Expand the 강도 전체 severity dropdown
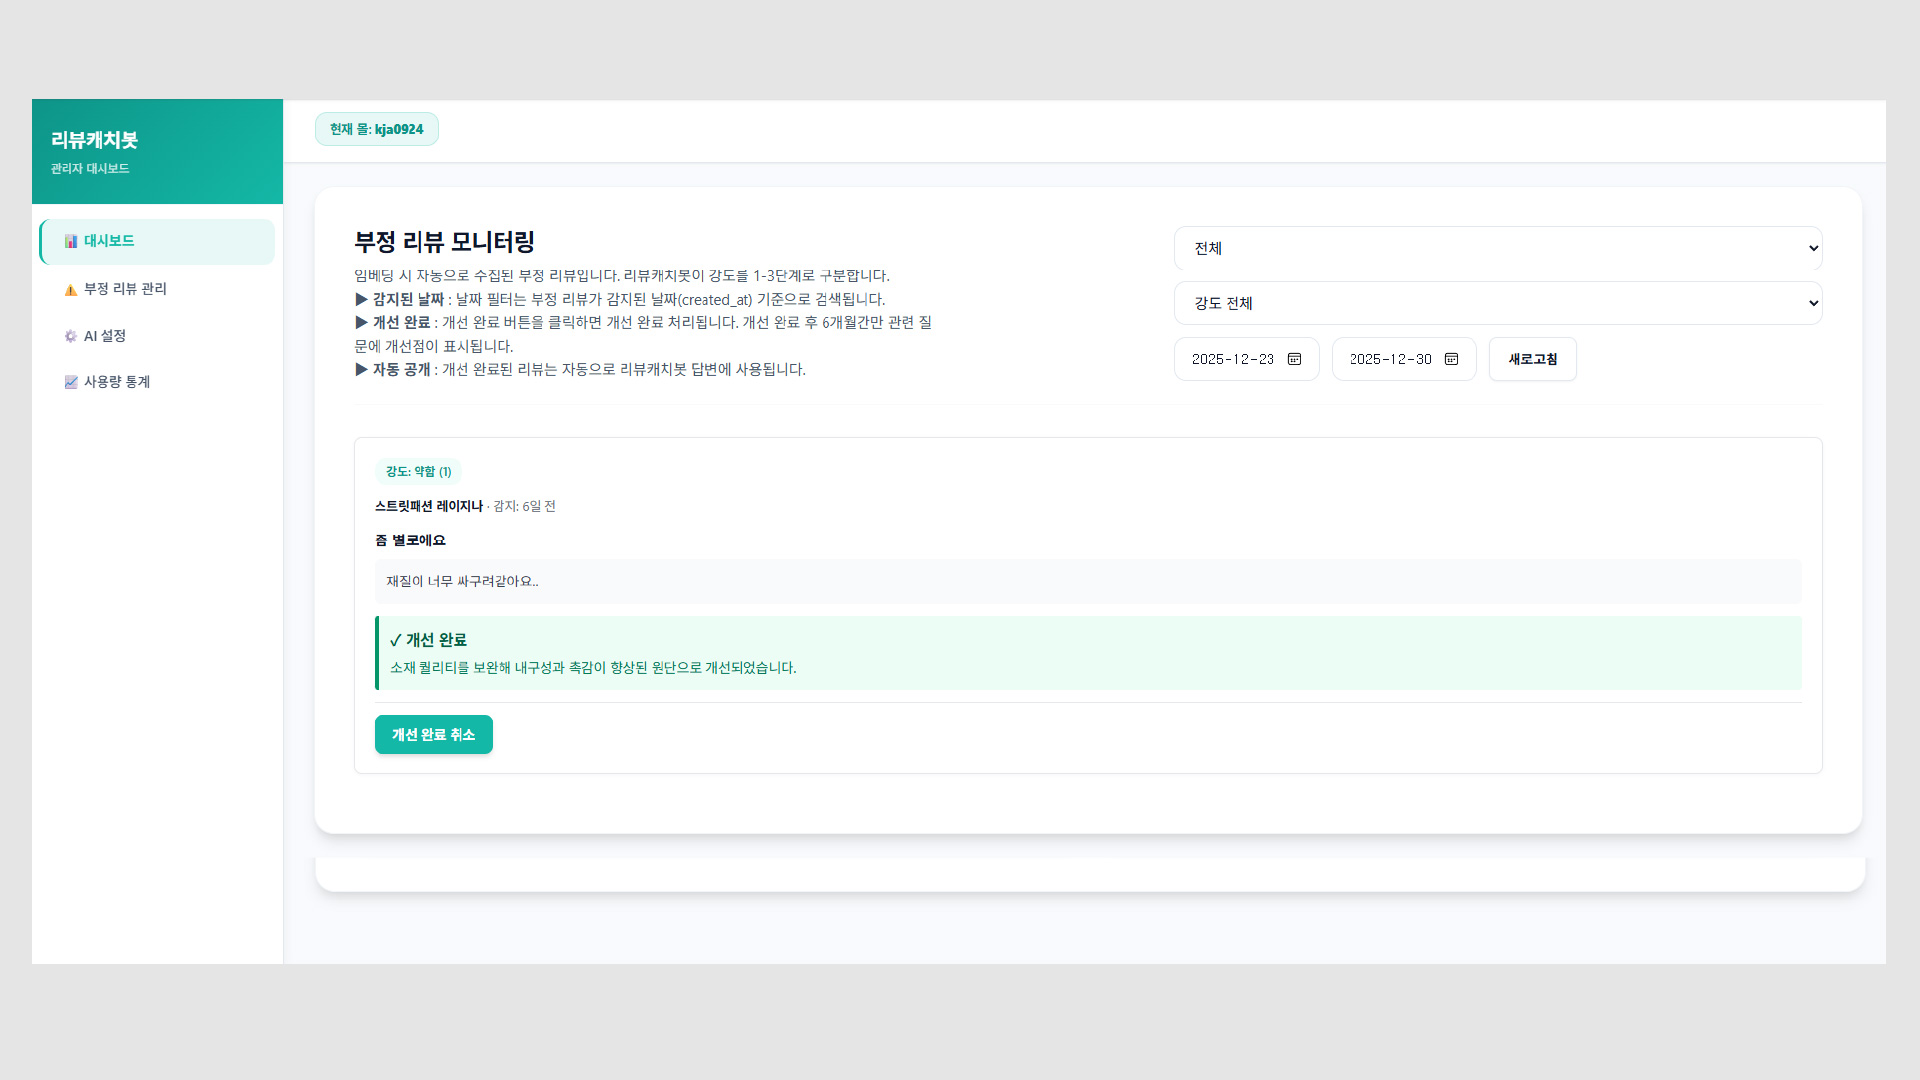 click(x=1497, y=303)
